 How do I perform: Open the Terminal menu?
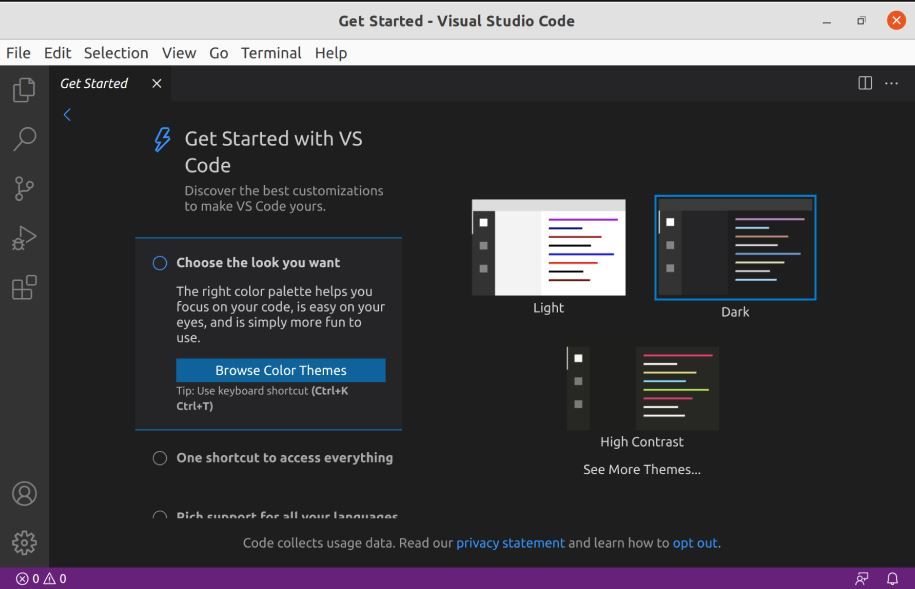click(x=270, y=53)
